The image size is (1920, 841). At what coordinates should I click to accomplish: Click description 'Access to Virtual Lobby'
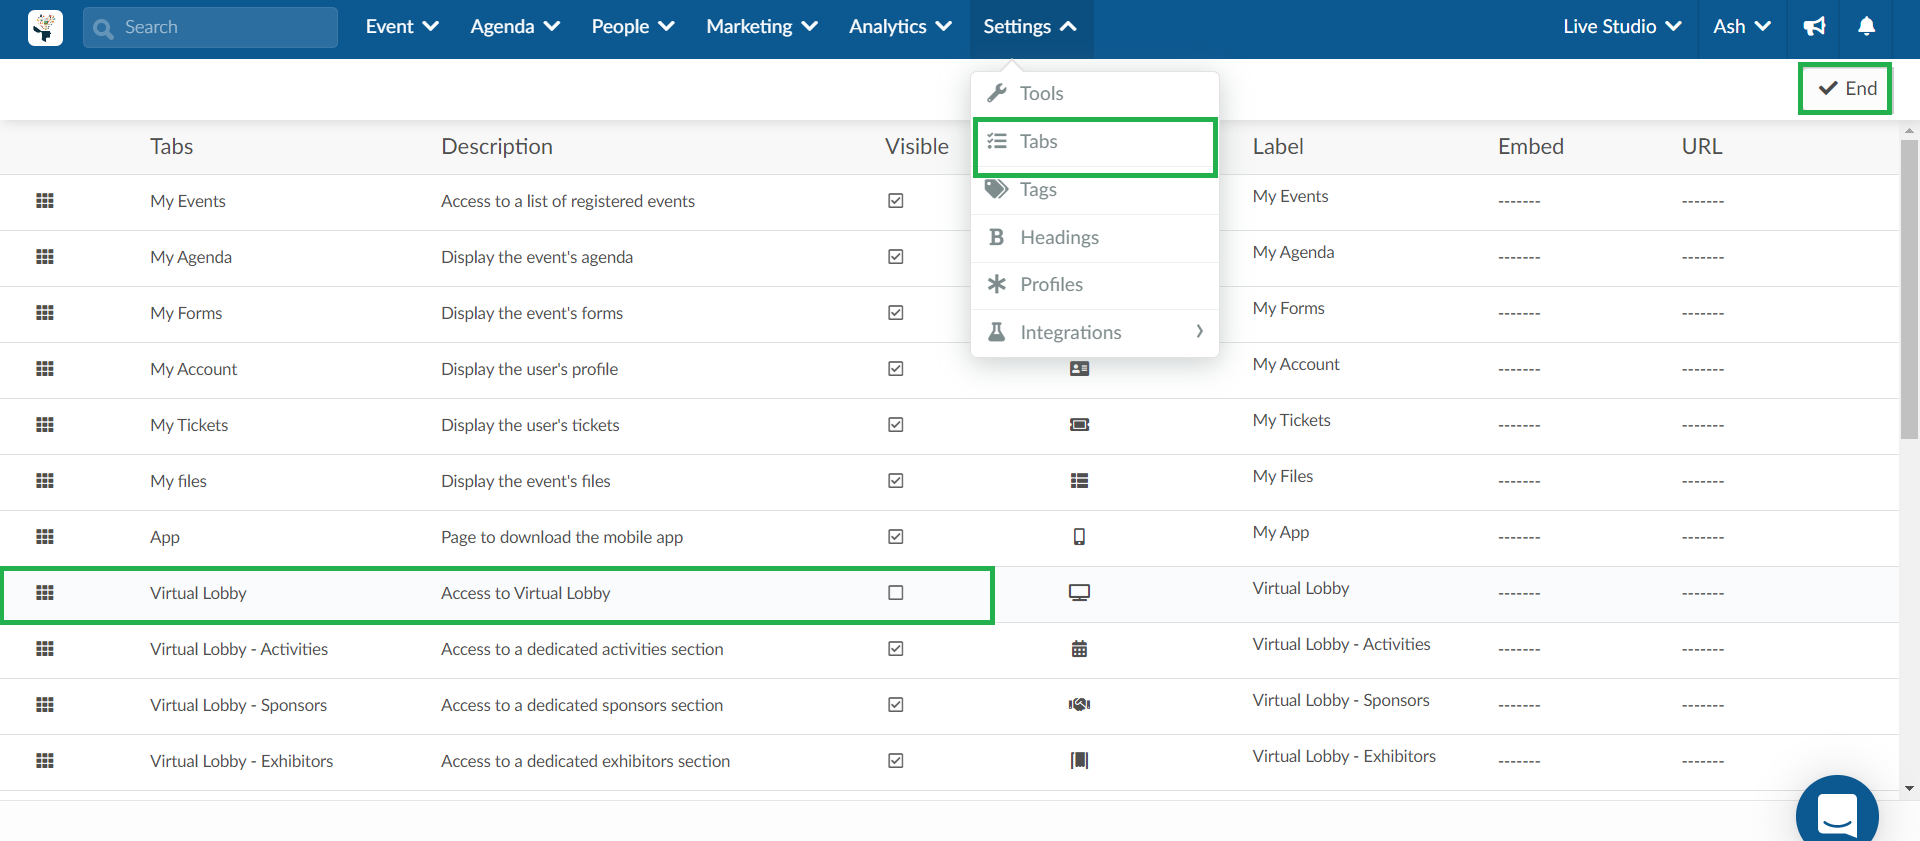click(525, 593)
